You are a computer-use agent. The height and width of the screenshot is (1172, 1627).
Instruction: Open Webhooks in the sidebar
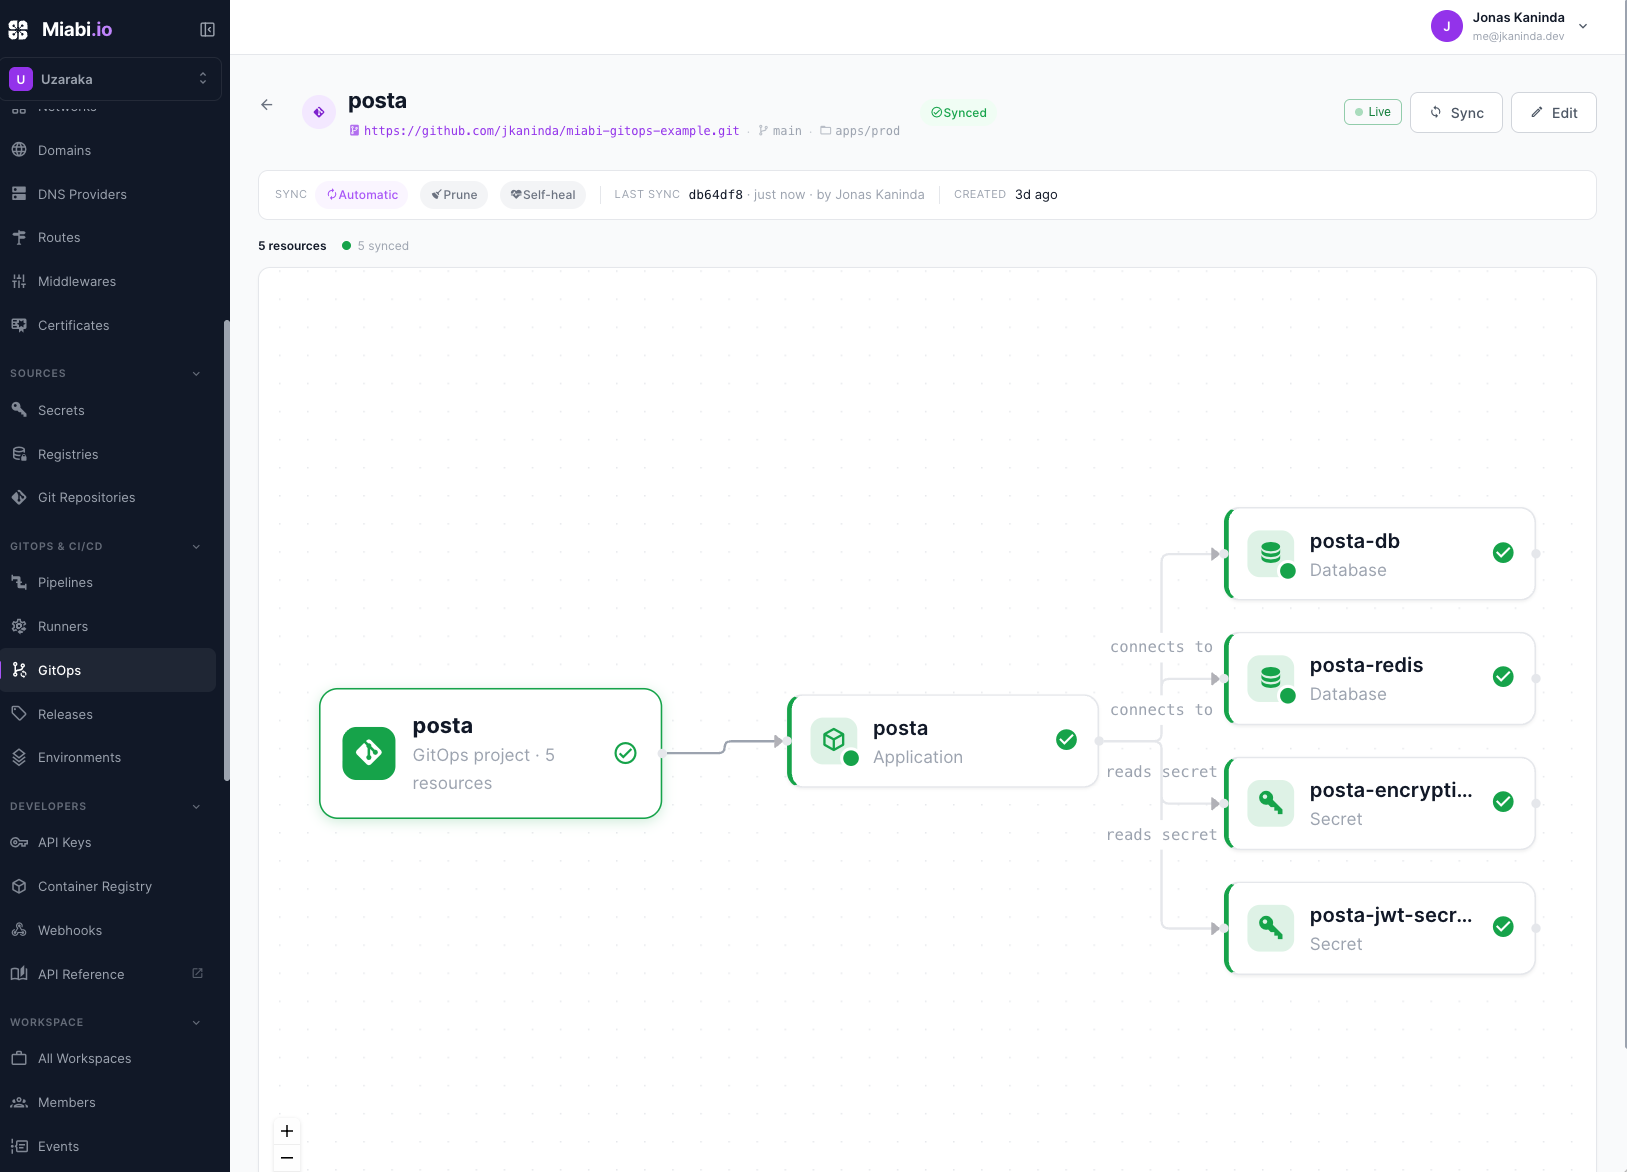point(108,930)
